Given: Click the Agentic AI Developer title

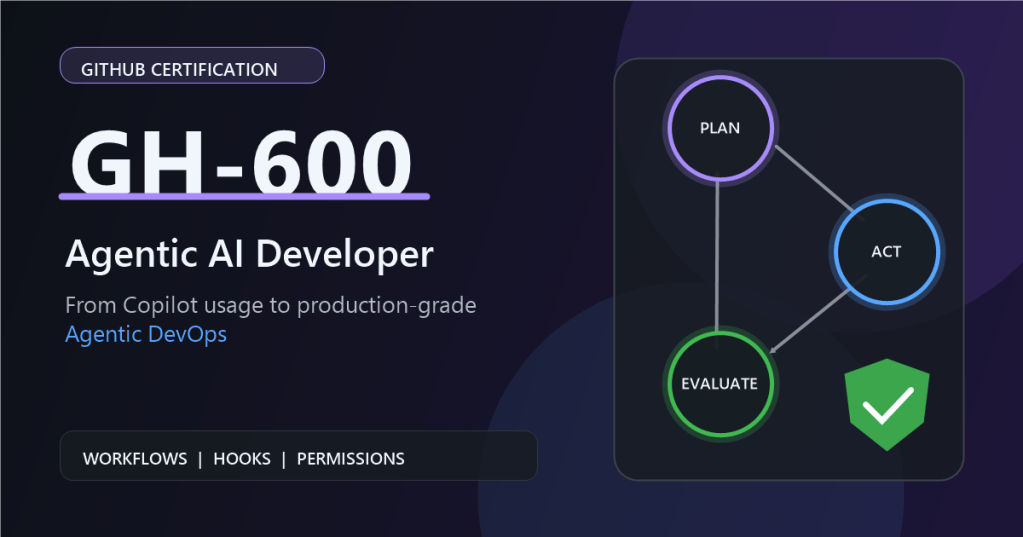Looking at the screenshot, I should coord(249,254).
